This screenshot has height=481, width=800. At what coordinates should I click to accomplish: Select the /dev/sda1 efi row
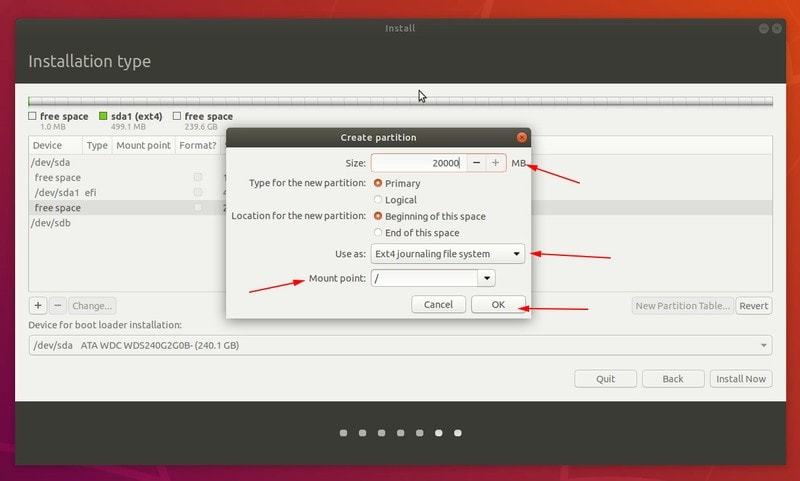pos(65,192)
